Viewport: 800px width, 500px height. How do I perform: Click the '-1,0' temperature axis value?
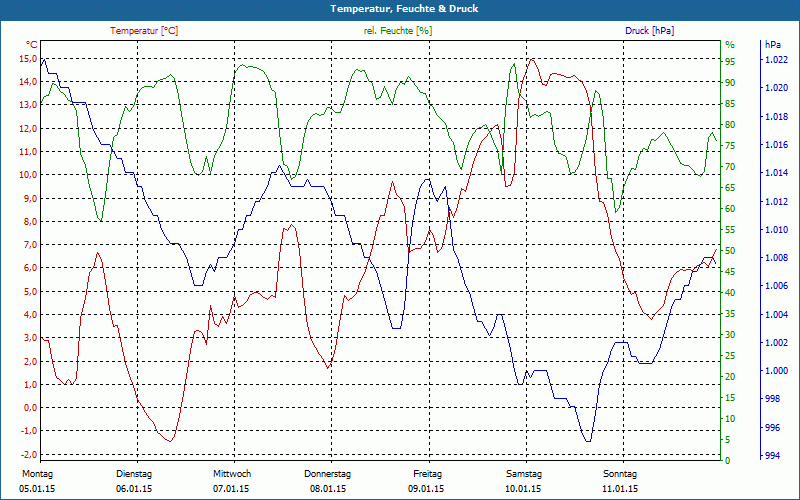click(x=28, y=431)
